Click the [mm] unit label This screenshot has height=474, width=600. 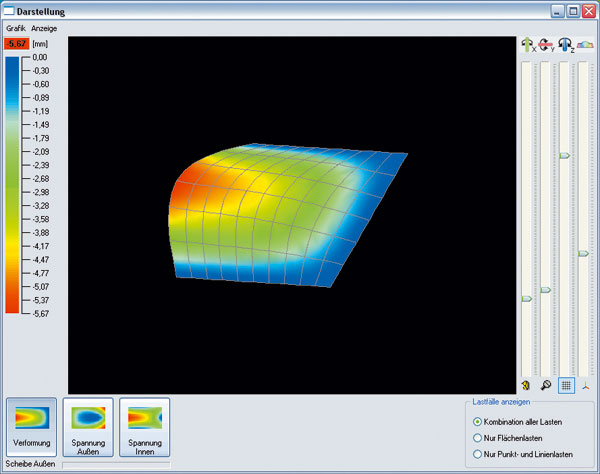40,44
